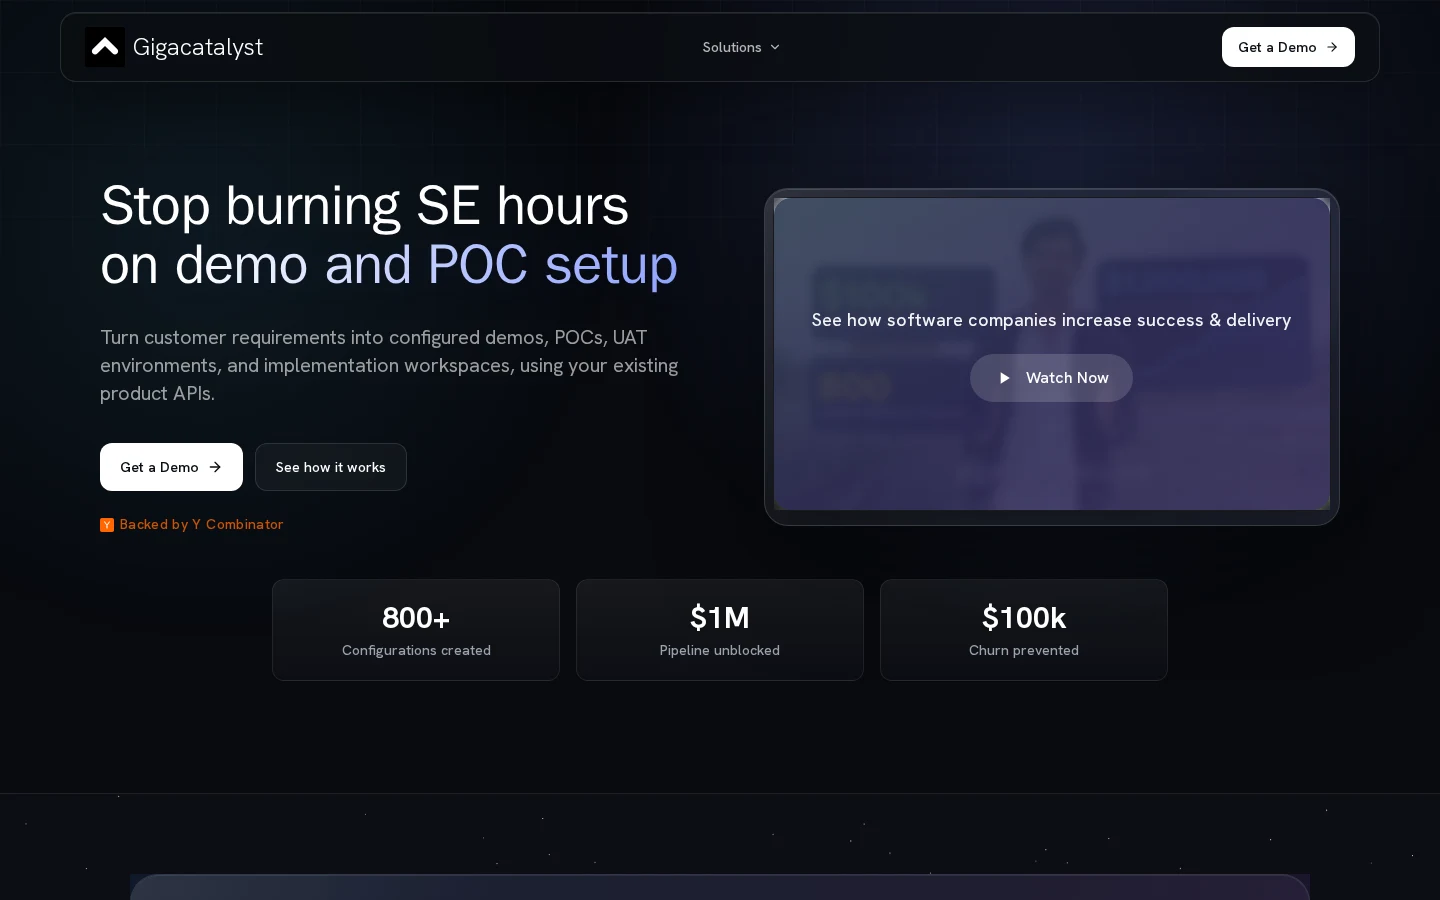Select the $1M stat value
The image size is (1440, 900).
tap(720, 618)
